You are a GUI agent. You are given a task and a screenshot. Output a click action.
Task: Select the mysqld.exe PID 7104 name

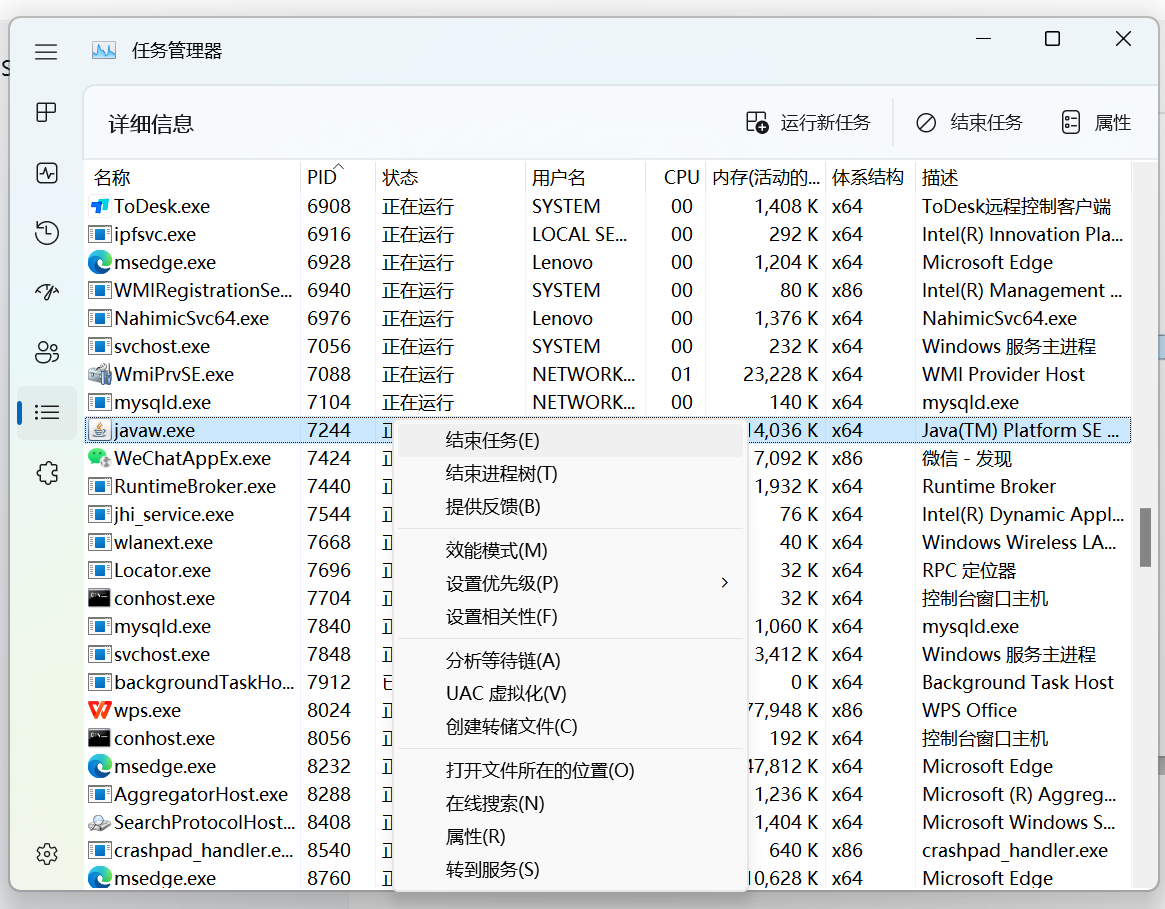coord(163,402)
